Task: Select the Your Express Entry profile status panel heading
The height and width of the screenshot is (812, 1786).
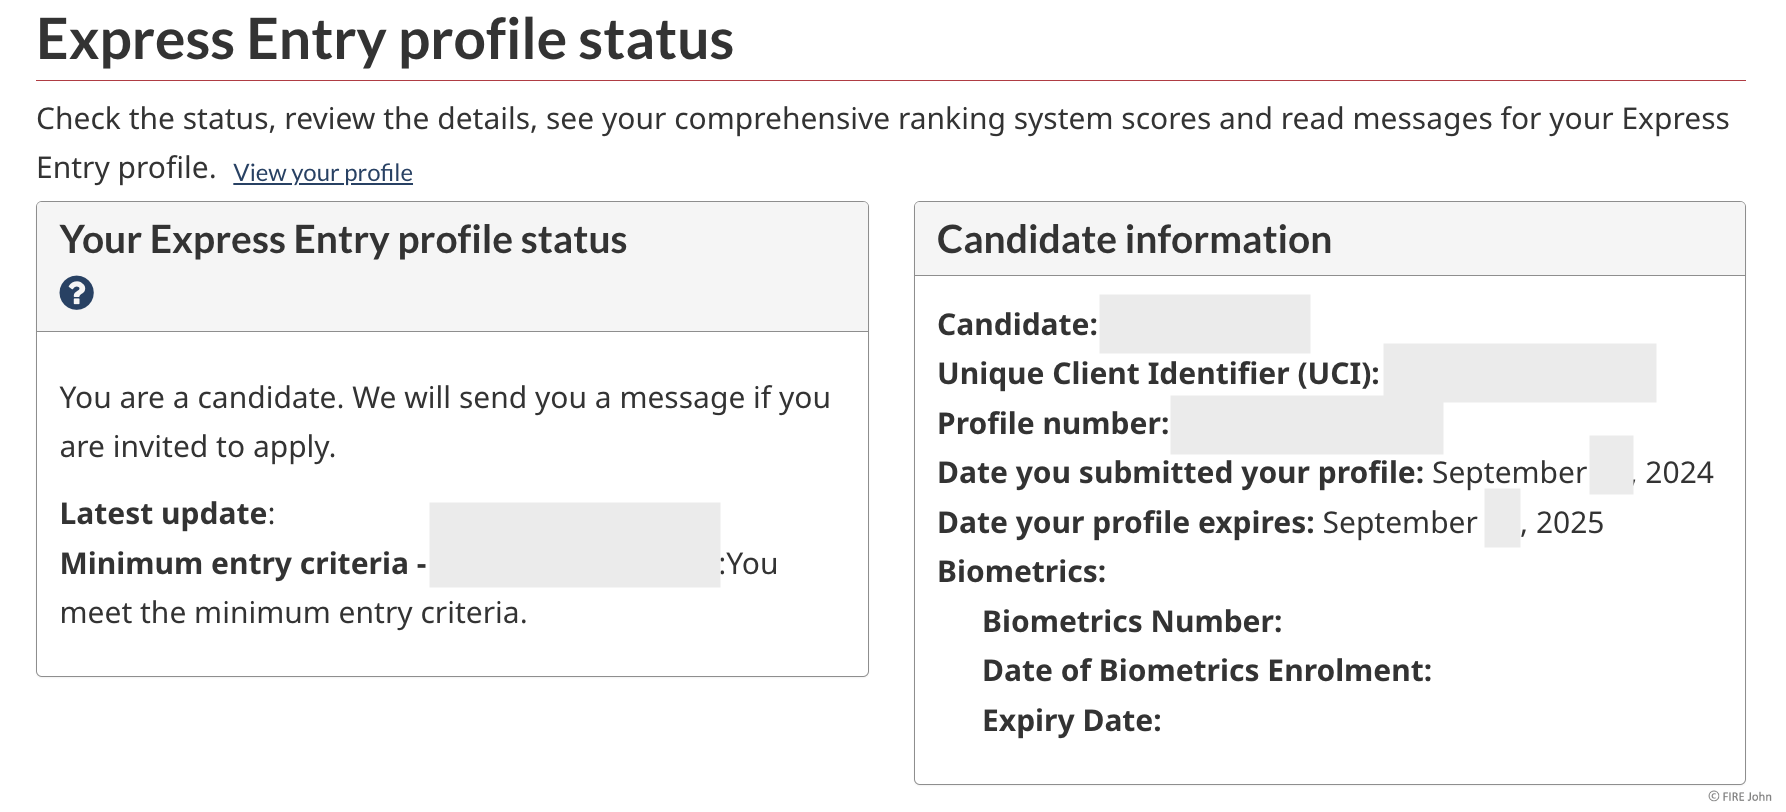Action: [x=343, y=240]
